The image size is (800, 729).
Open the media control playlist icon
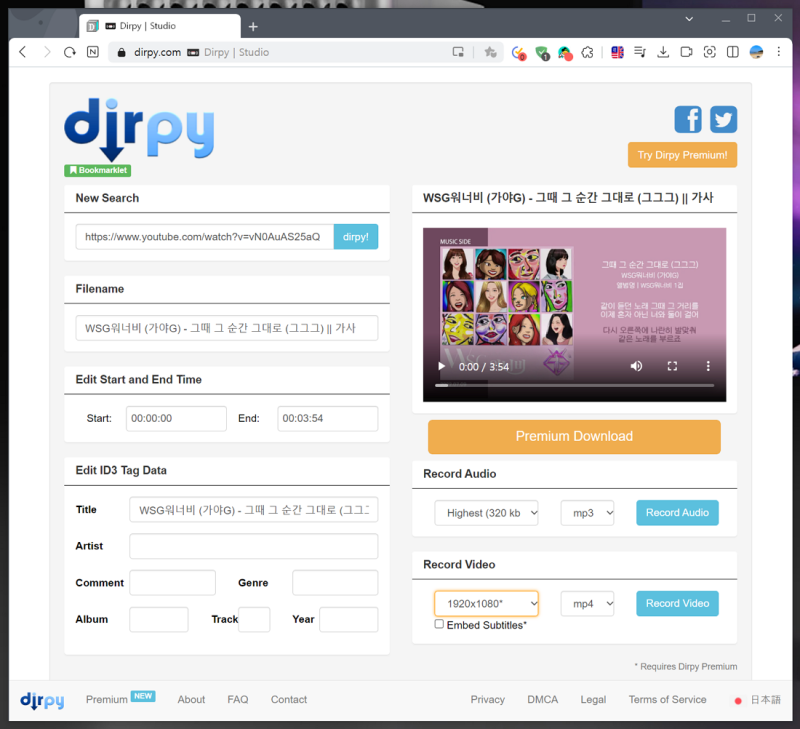coord(640,52)
